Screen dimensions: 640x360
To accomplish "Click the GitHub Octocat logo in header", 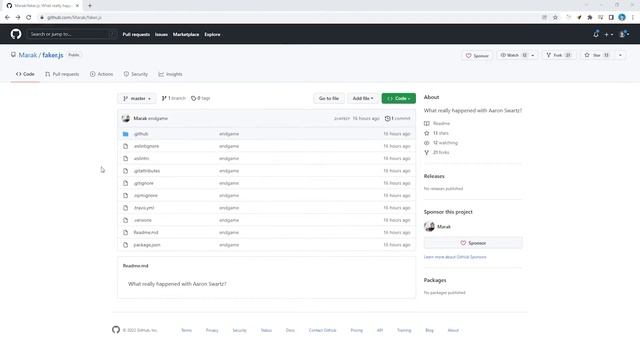I will [x=16, y=34].
